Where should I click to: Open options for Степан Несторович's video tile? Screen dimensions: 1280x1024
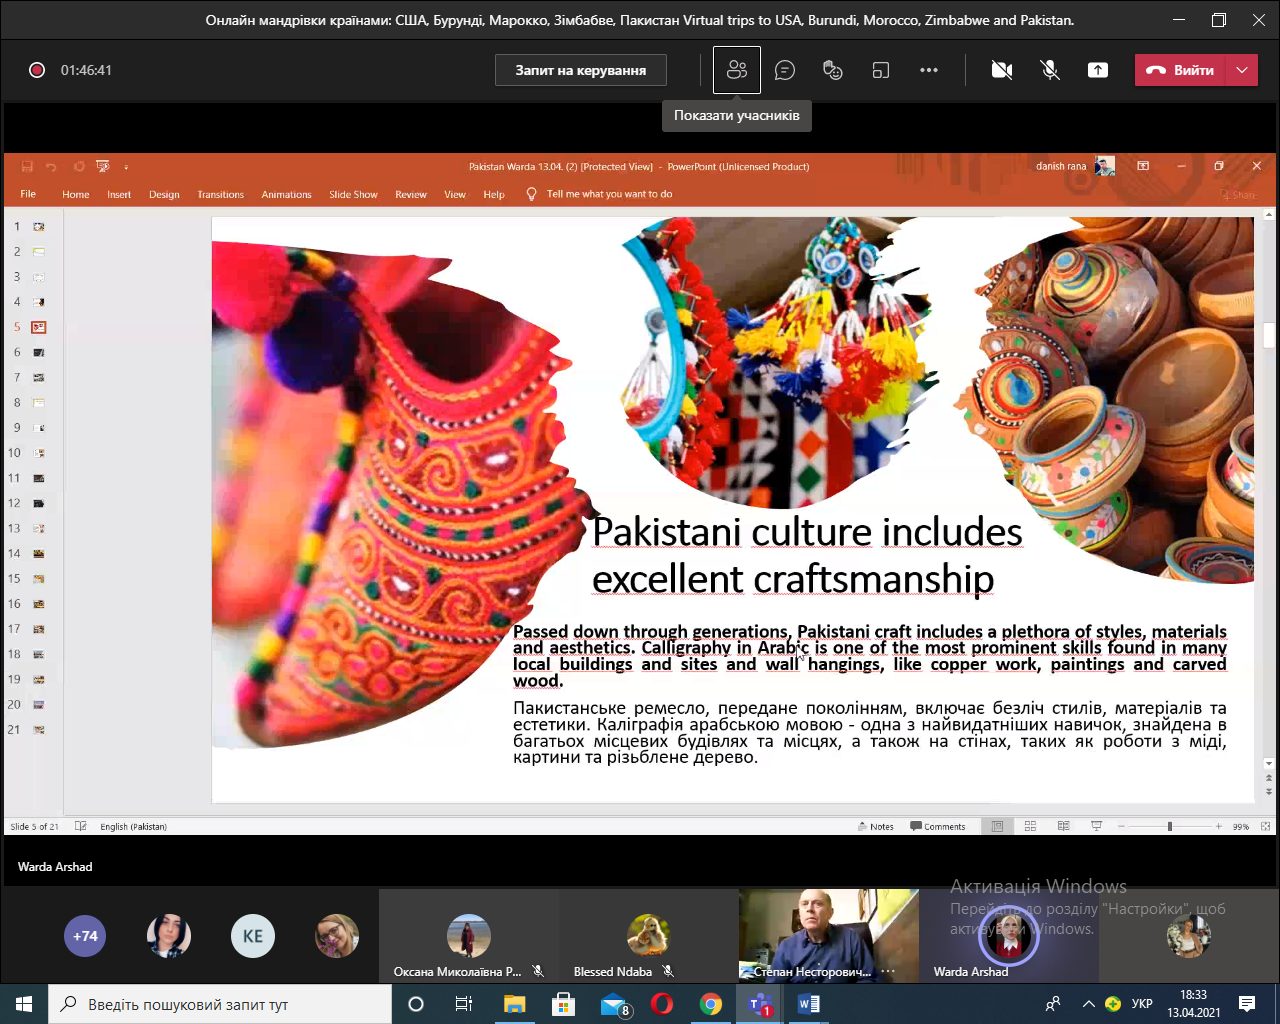[x=888, y=971]
